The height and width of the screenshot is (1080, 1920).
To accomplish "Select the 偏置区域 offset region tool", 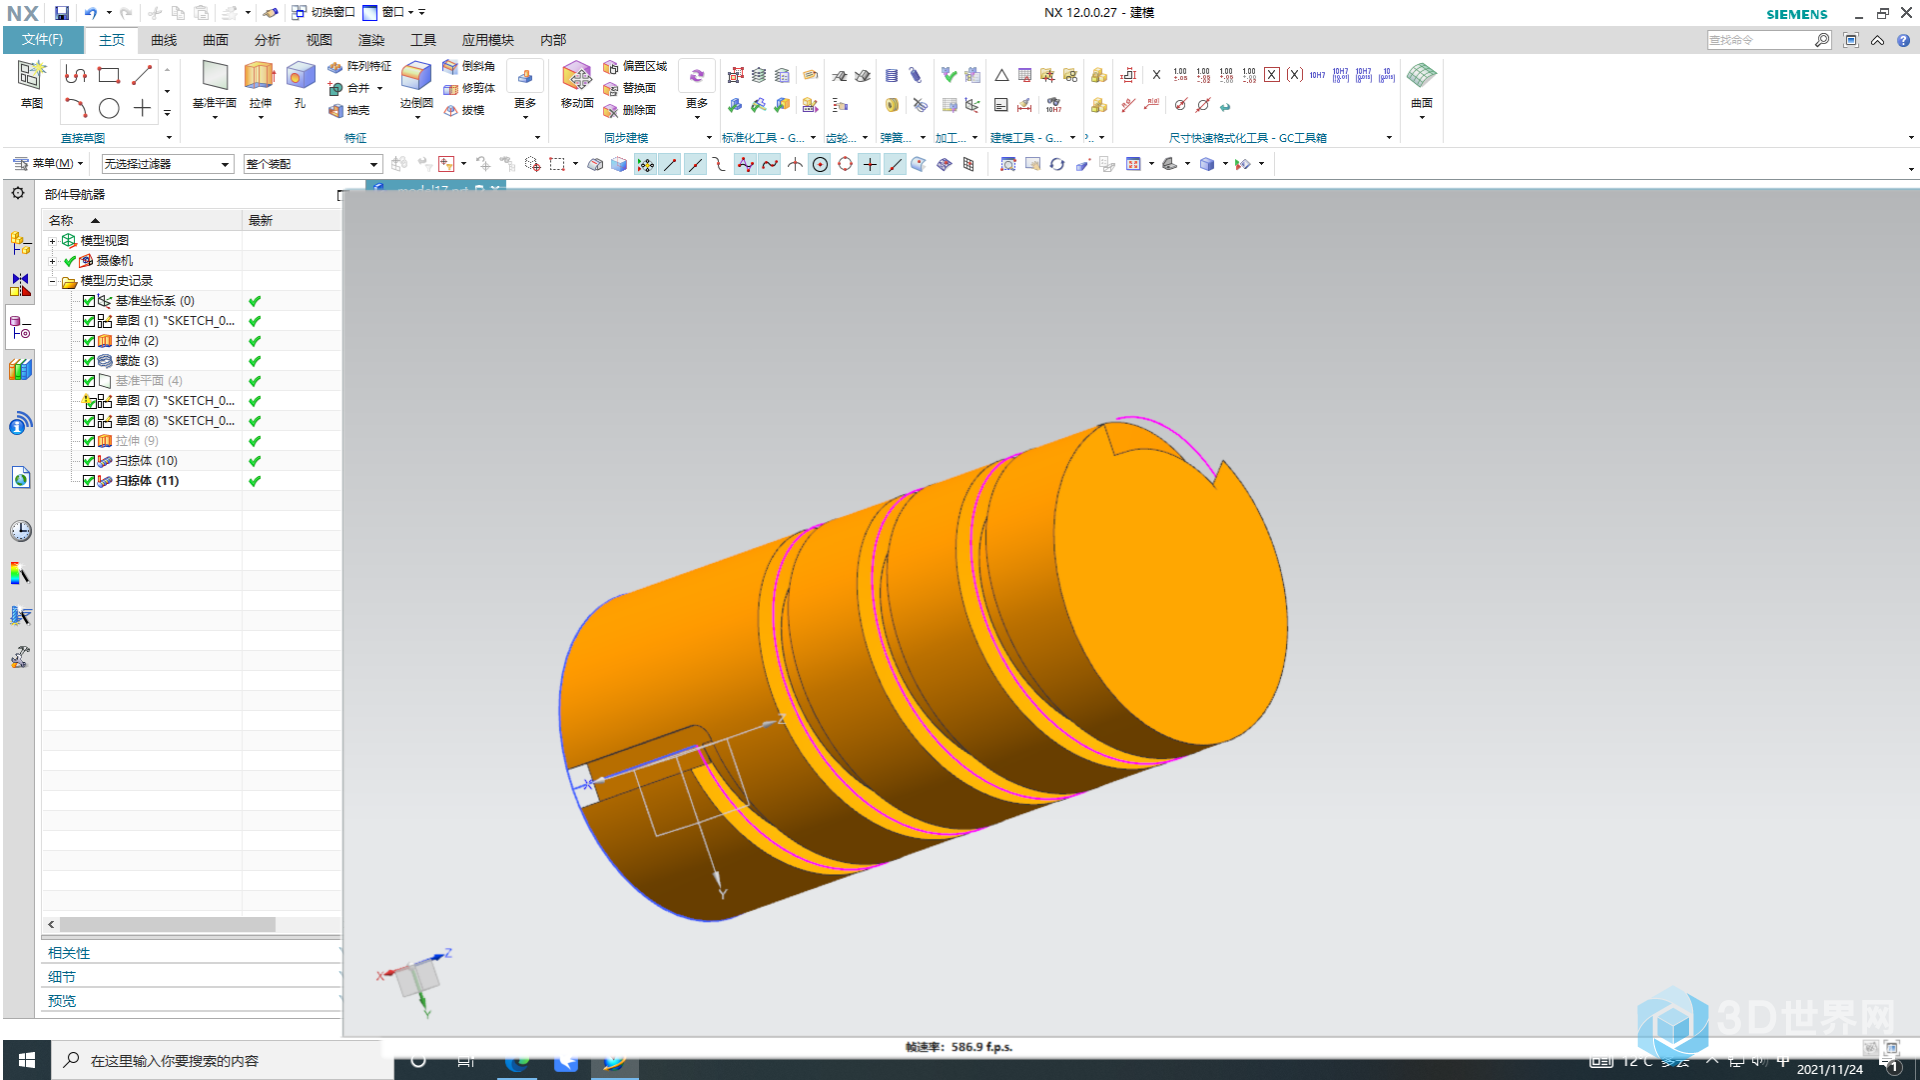I will click(635, 66).
